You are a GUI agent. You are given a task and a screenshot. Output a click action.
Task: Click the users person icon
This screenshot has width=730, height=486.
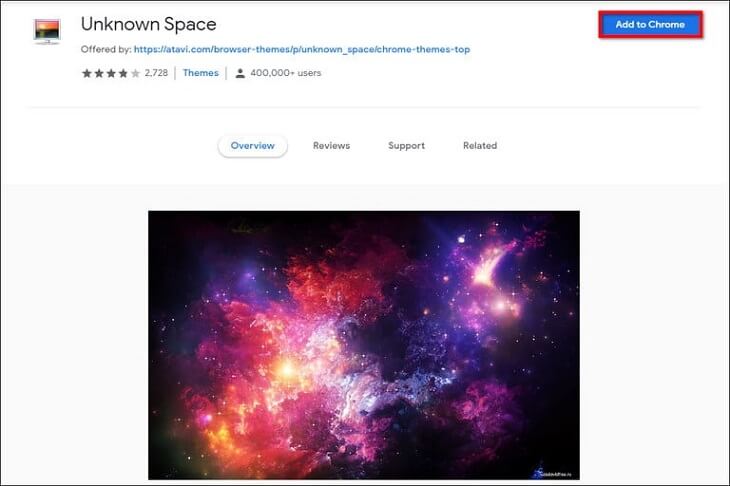pos(240,73)
